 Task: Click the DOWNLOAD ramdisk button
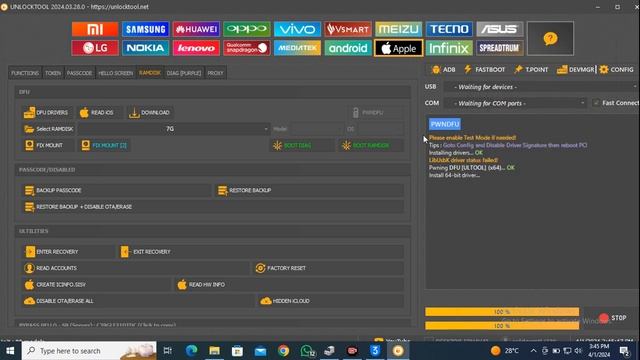150,113
